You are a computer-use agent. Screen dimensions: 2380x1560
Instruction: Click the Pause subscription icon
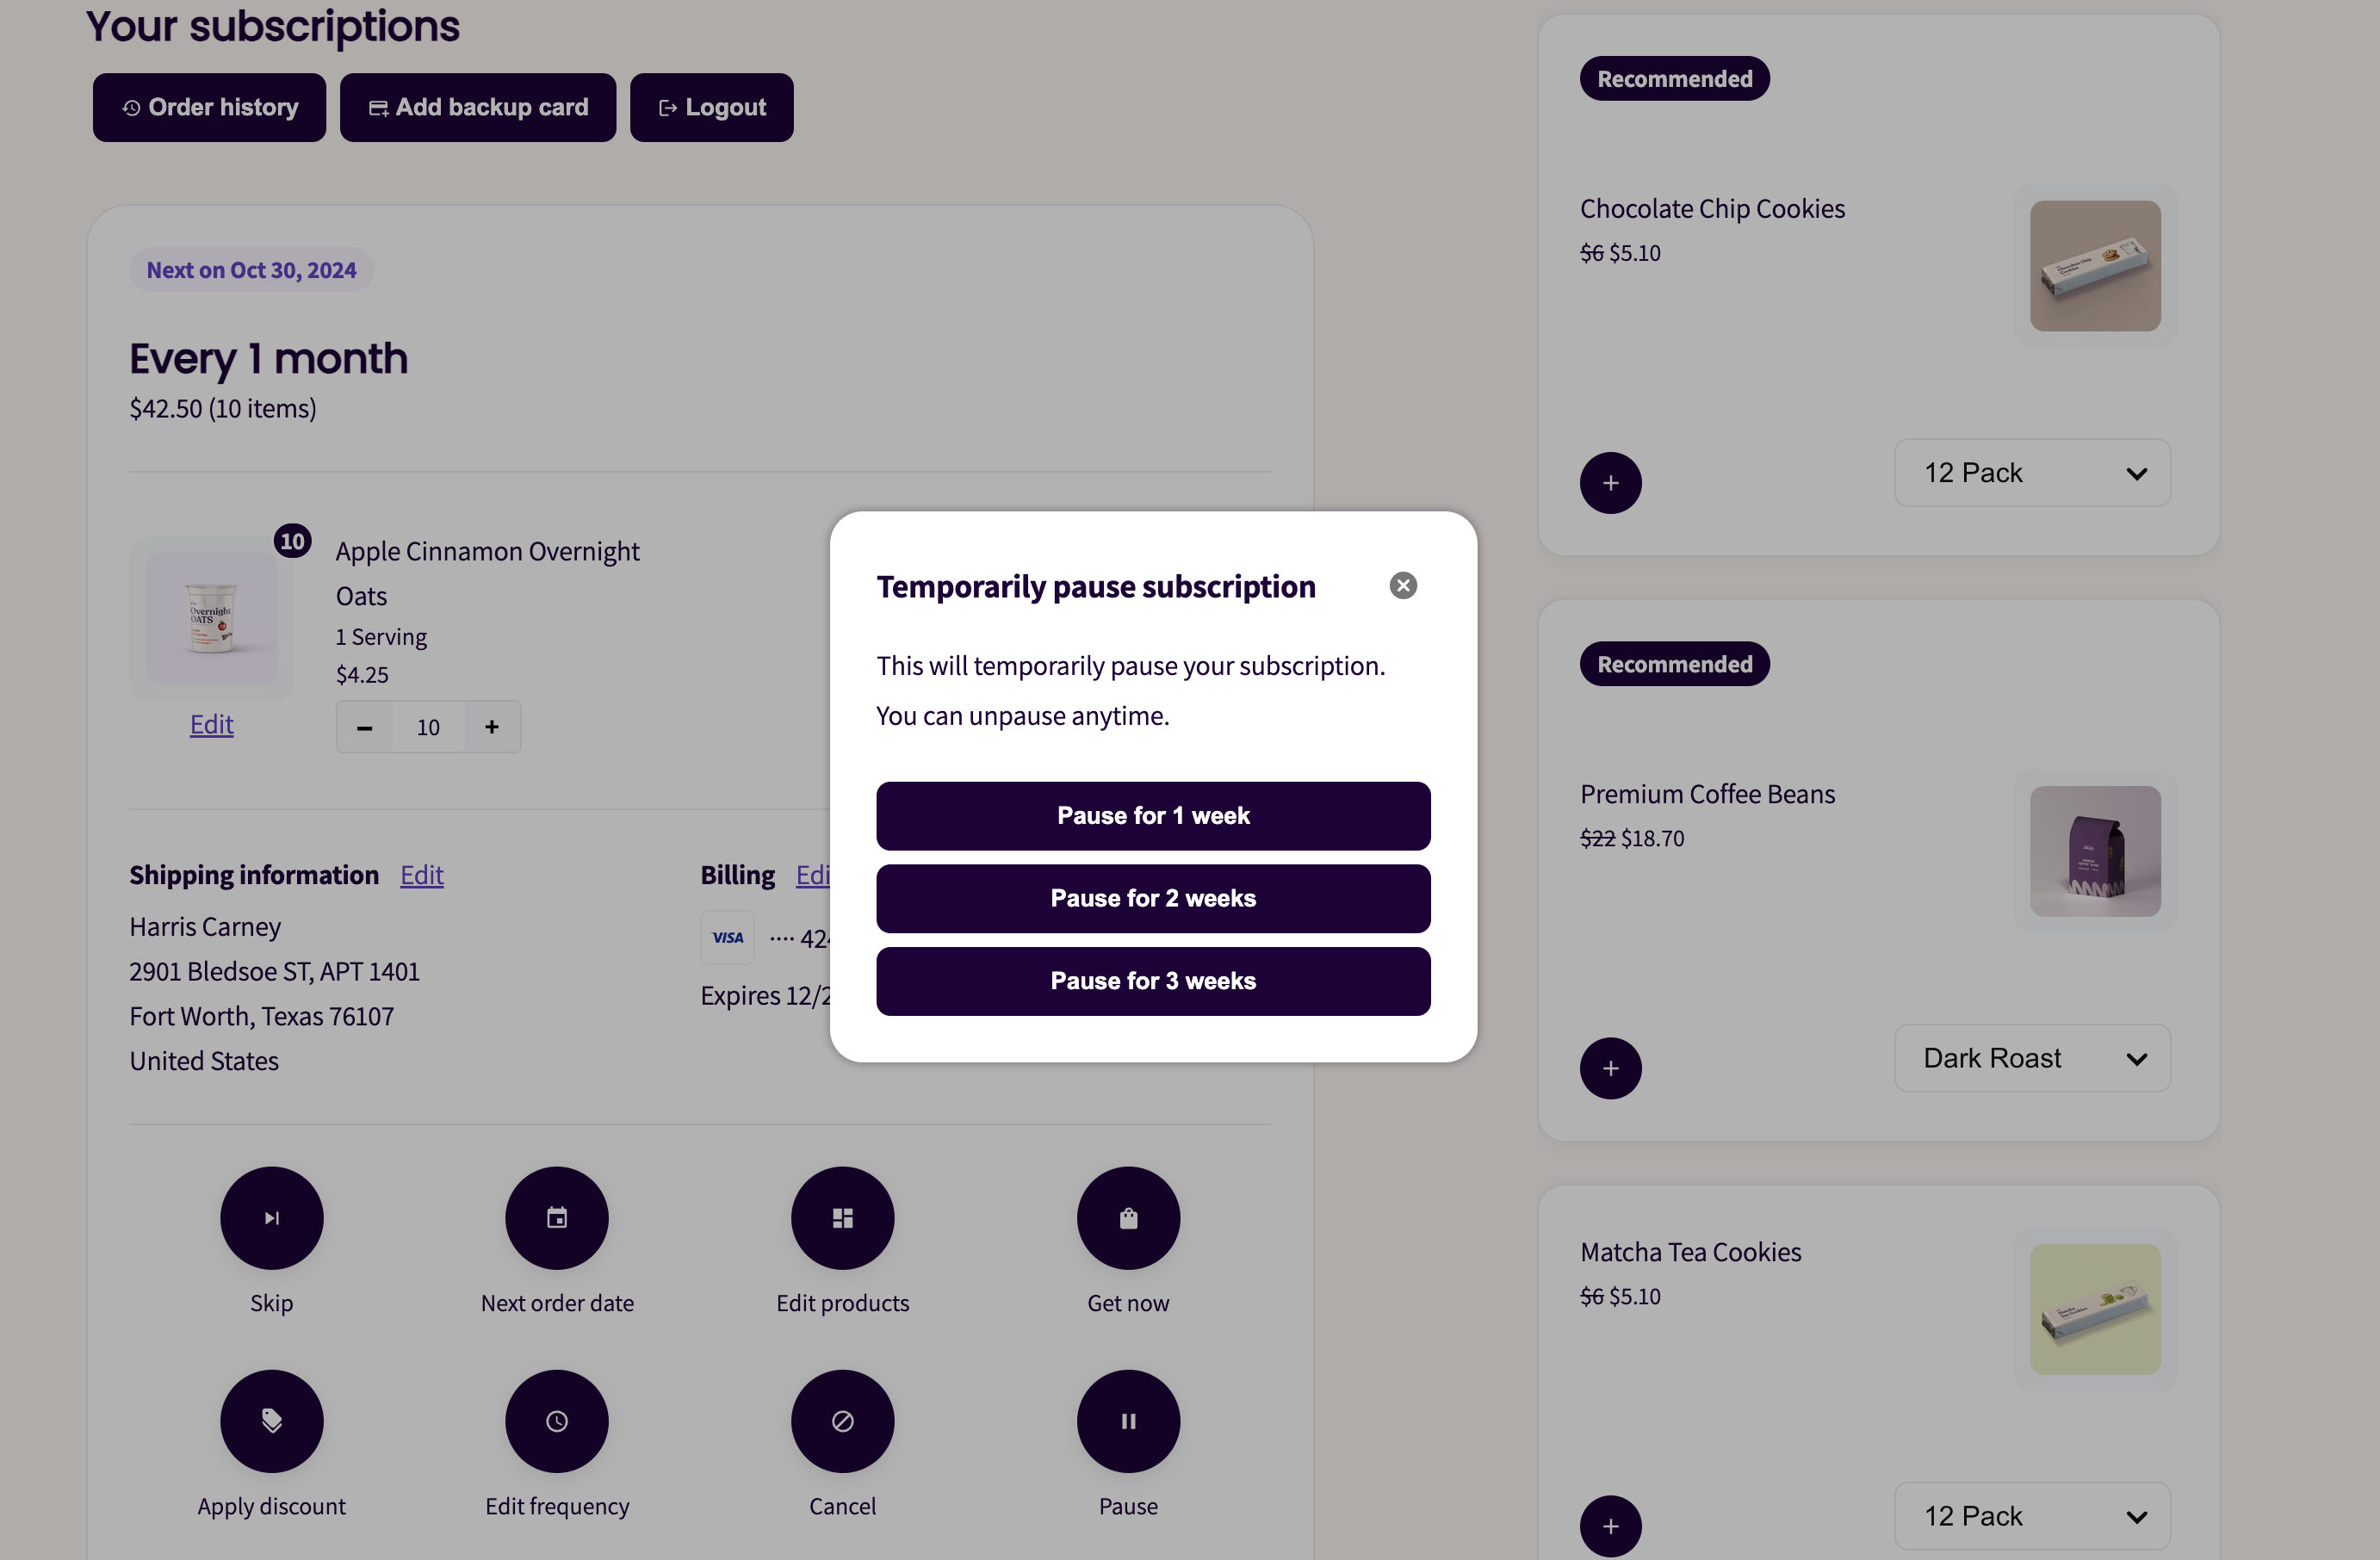(x=1128, y=1421)
